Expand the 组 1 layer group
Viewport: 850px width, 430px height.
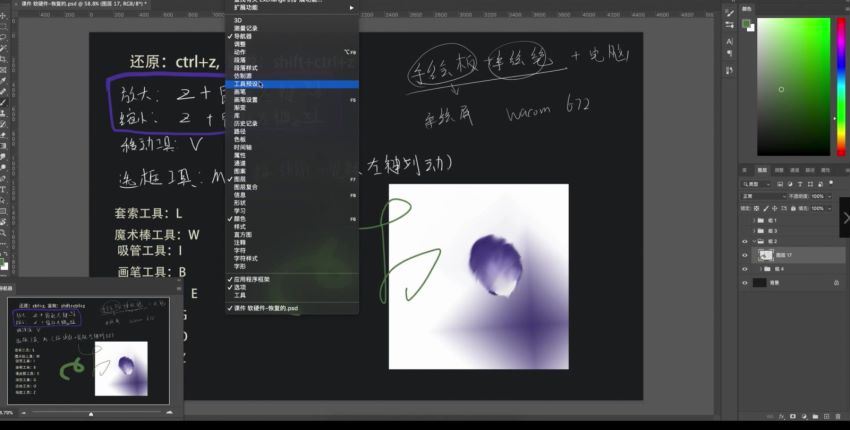(x=754, y=220)
